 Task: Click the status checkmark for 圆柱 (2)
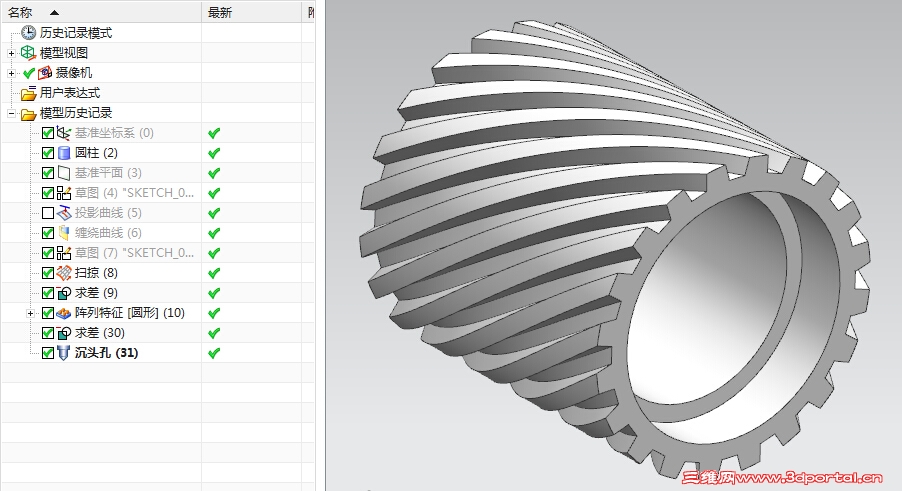(214, 153)
